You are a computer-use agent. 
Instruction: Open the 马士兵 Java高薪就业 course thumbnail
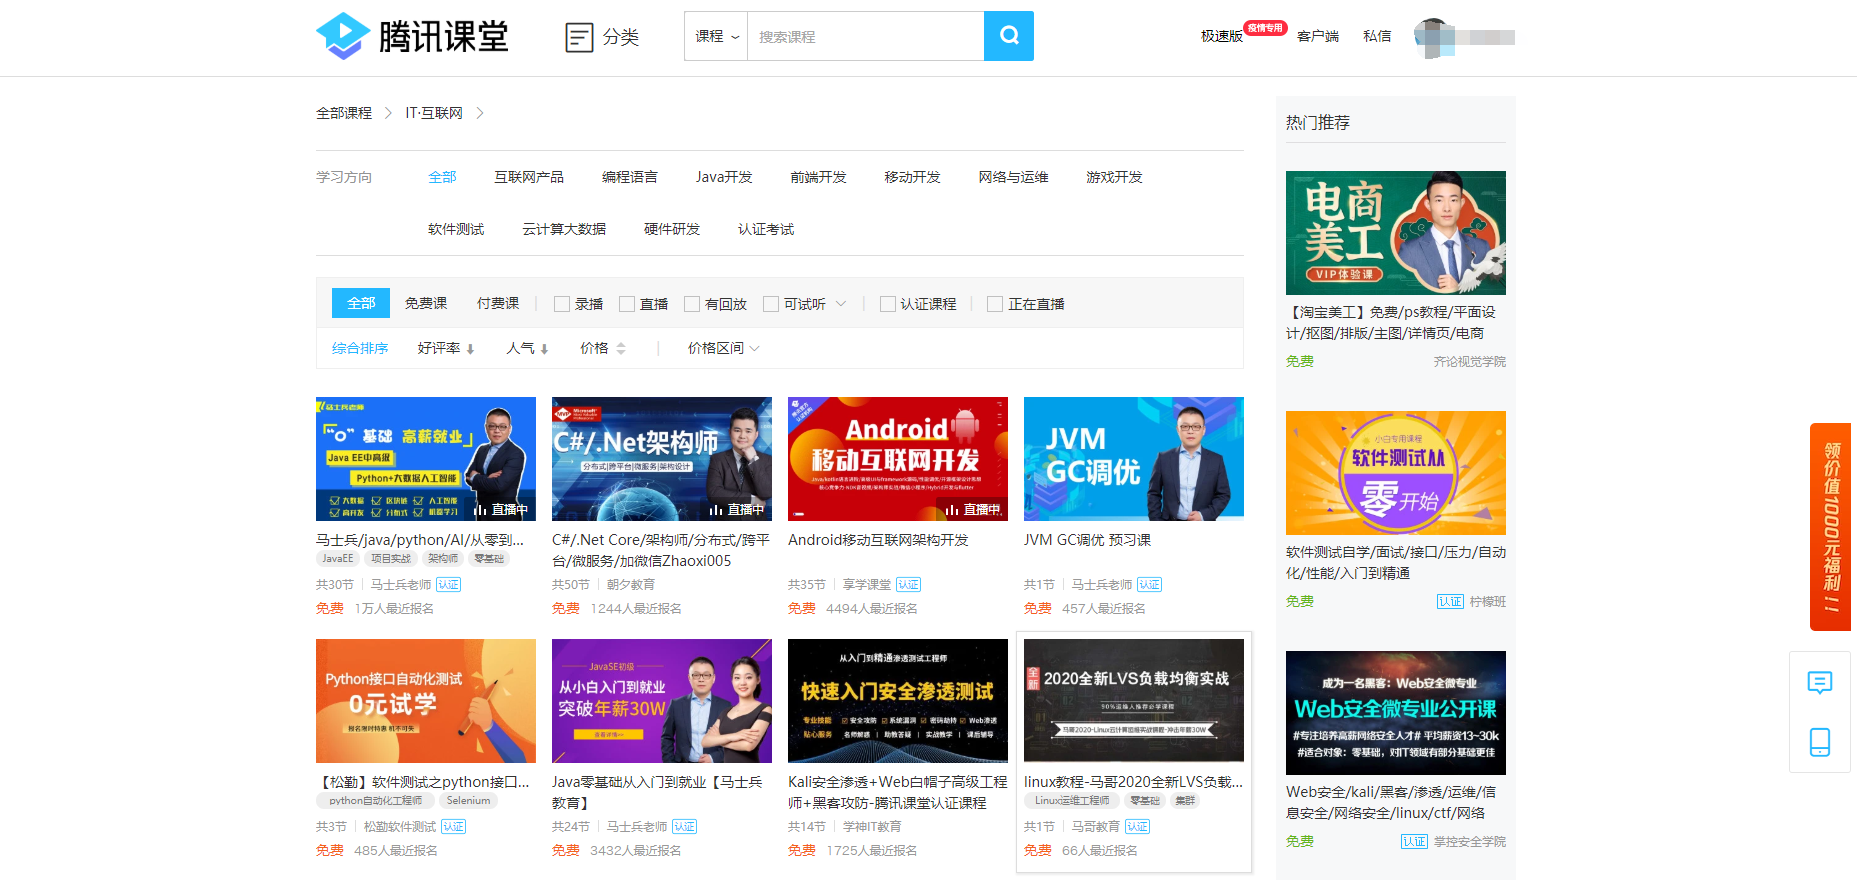[426, 459]
